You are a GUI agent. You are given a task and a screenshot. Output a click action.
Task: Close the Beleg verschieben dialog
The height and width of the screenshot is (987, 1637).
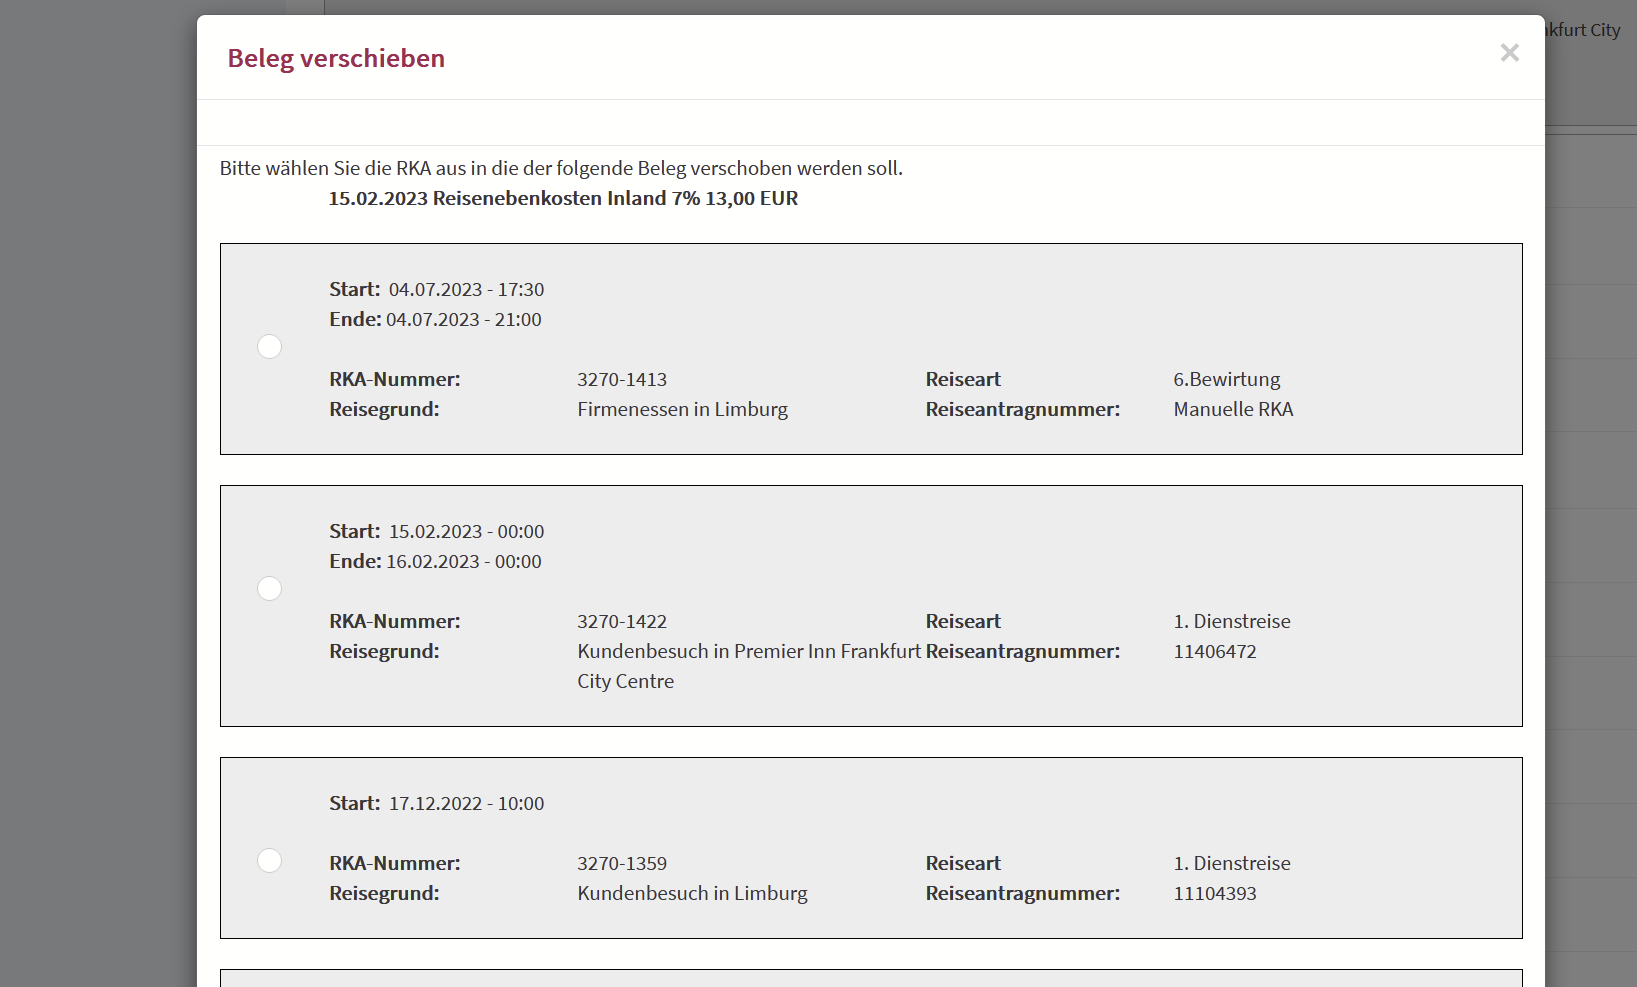(x=1509, y=53)
